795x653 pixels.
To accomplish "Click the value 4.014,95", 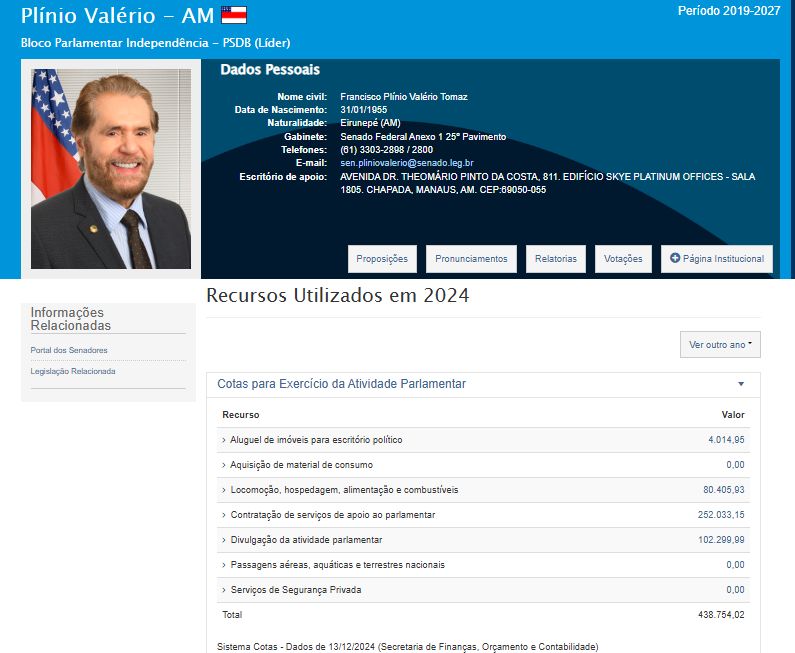I will pyautogui.click(x=726, y=440).
